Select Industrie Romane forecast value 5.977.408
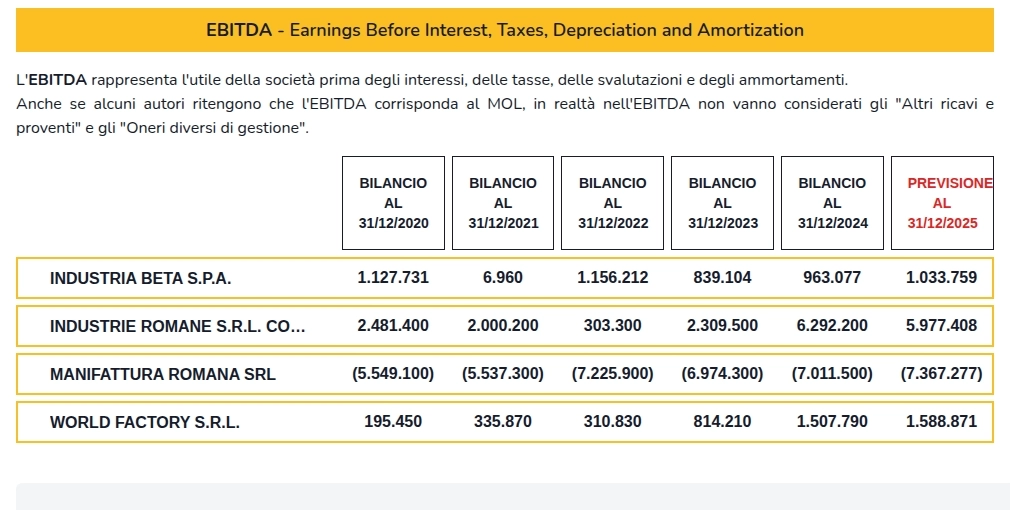Viewport: 1010px width, 510px height. coord(942,325)
